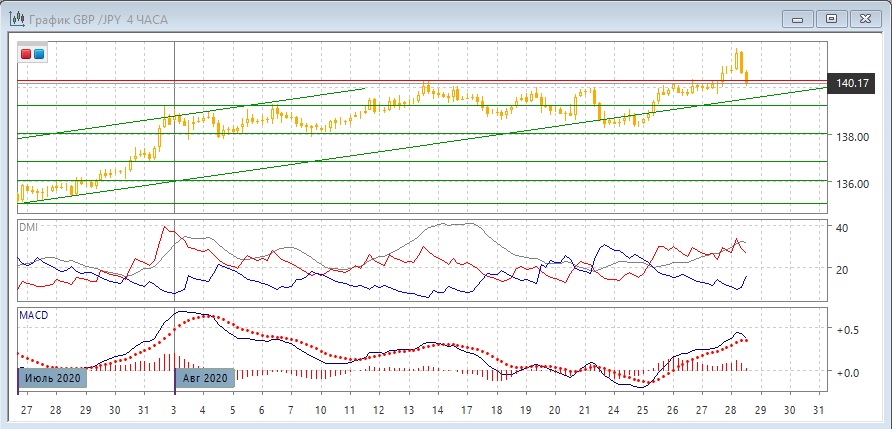
Task: Click the 140.17 current price label
Action: coord(851,83)
